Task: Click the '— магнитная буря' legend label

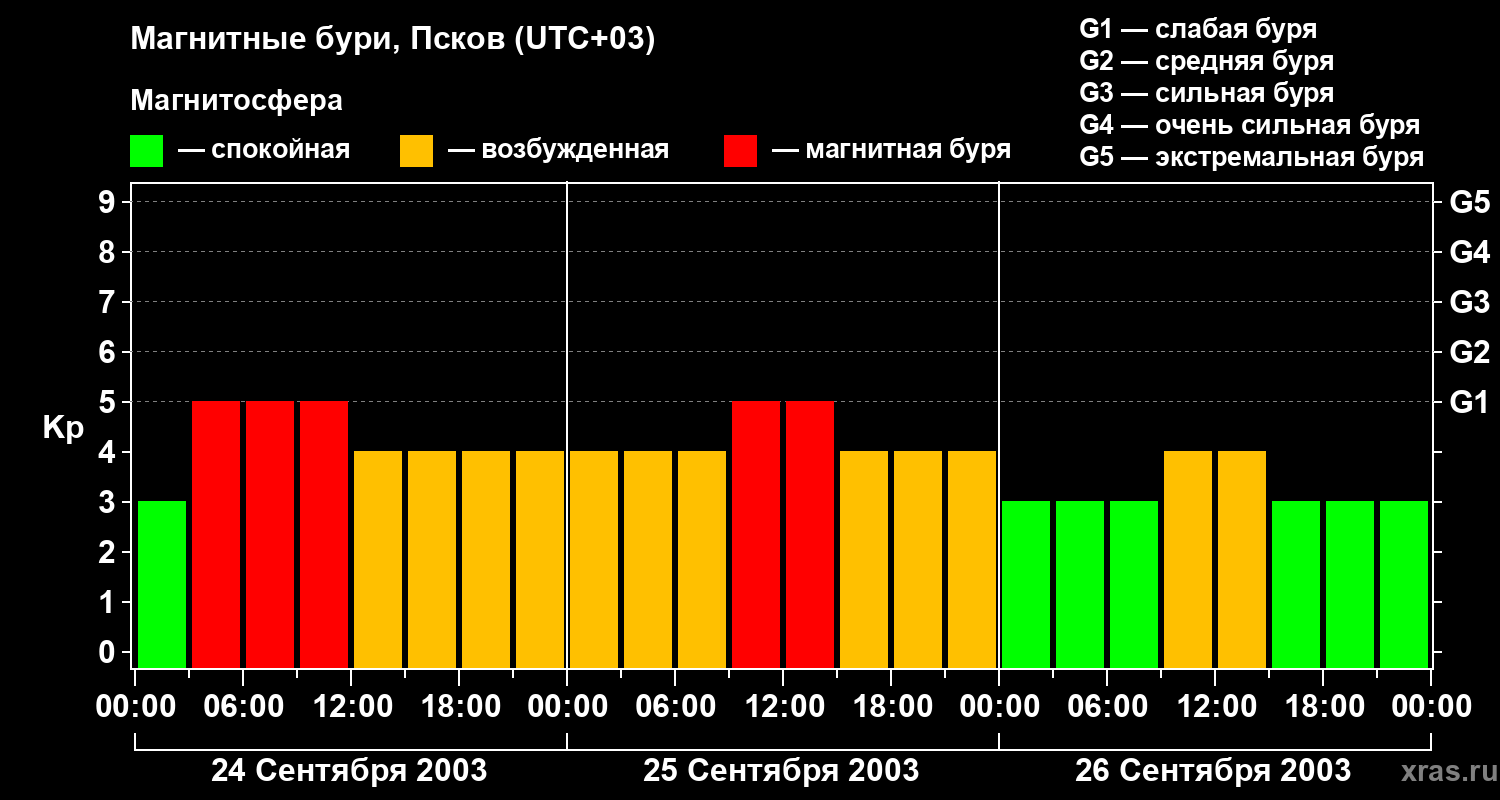Action: tap(891, 151)
